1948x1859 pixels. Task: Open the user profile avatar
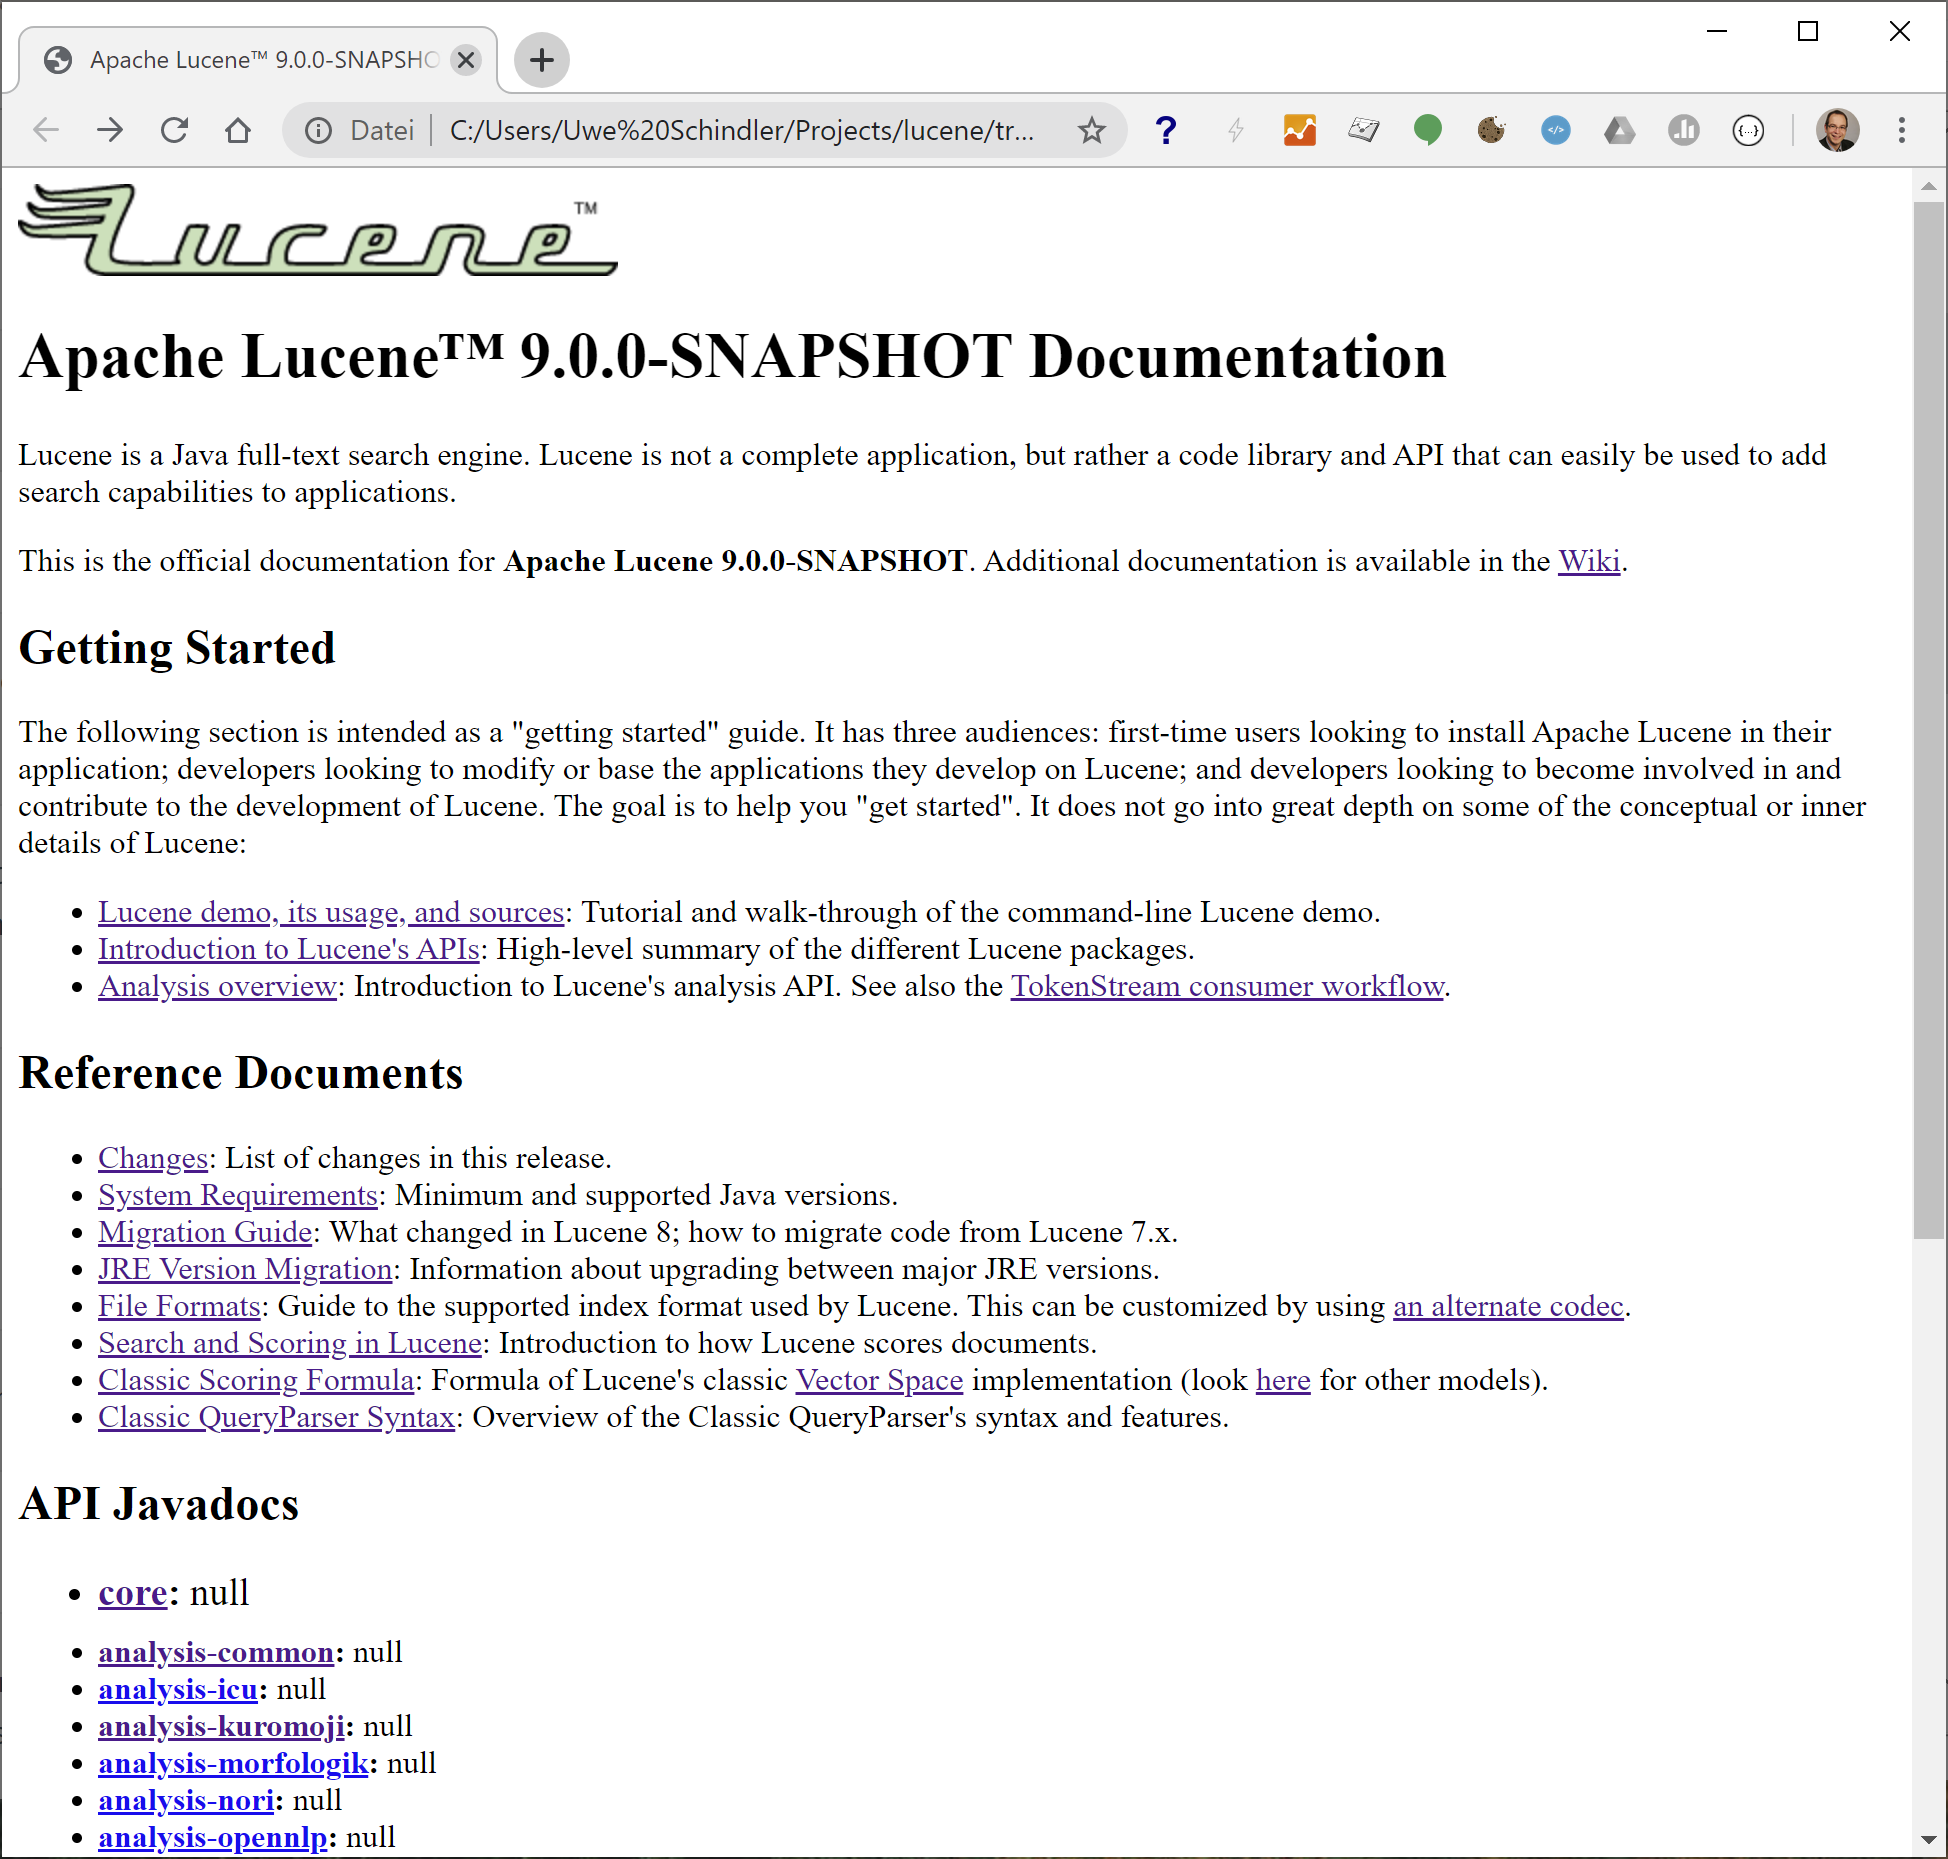coord(1838,130)
